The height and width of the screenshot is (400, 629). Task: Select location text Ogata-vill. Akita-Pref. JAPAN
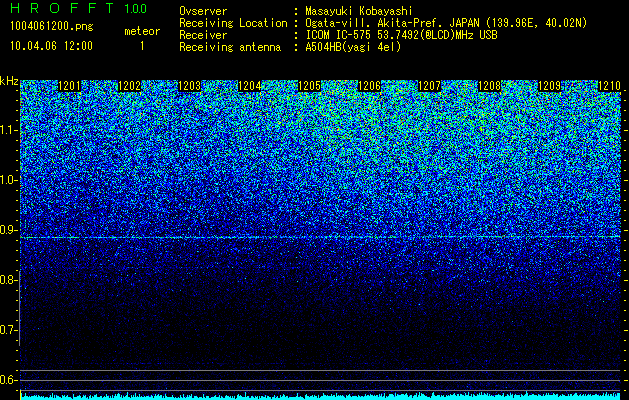point(392,23)
